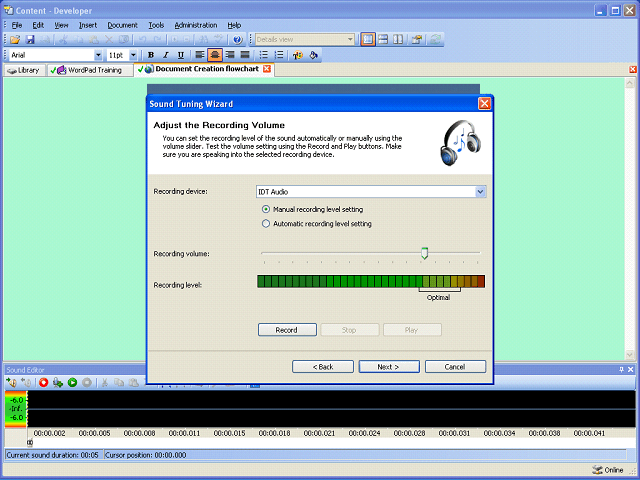Open the Help menu
This screenshot has height=480, width=640.
click(x=234, y=25)
